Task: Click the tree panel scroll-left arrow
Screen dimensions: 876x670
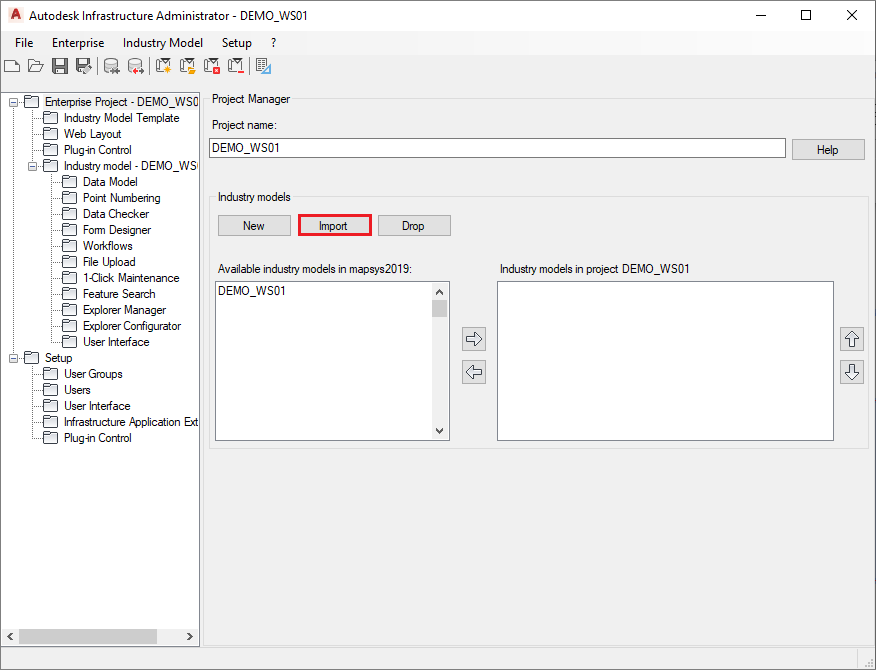Action: pos(10,636)
